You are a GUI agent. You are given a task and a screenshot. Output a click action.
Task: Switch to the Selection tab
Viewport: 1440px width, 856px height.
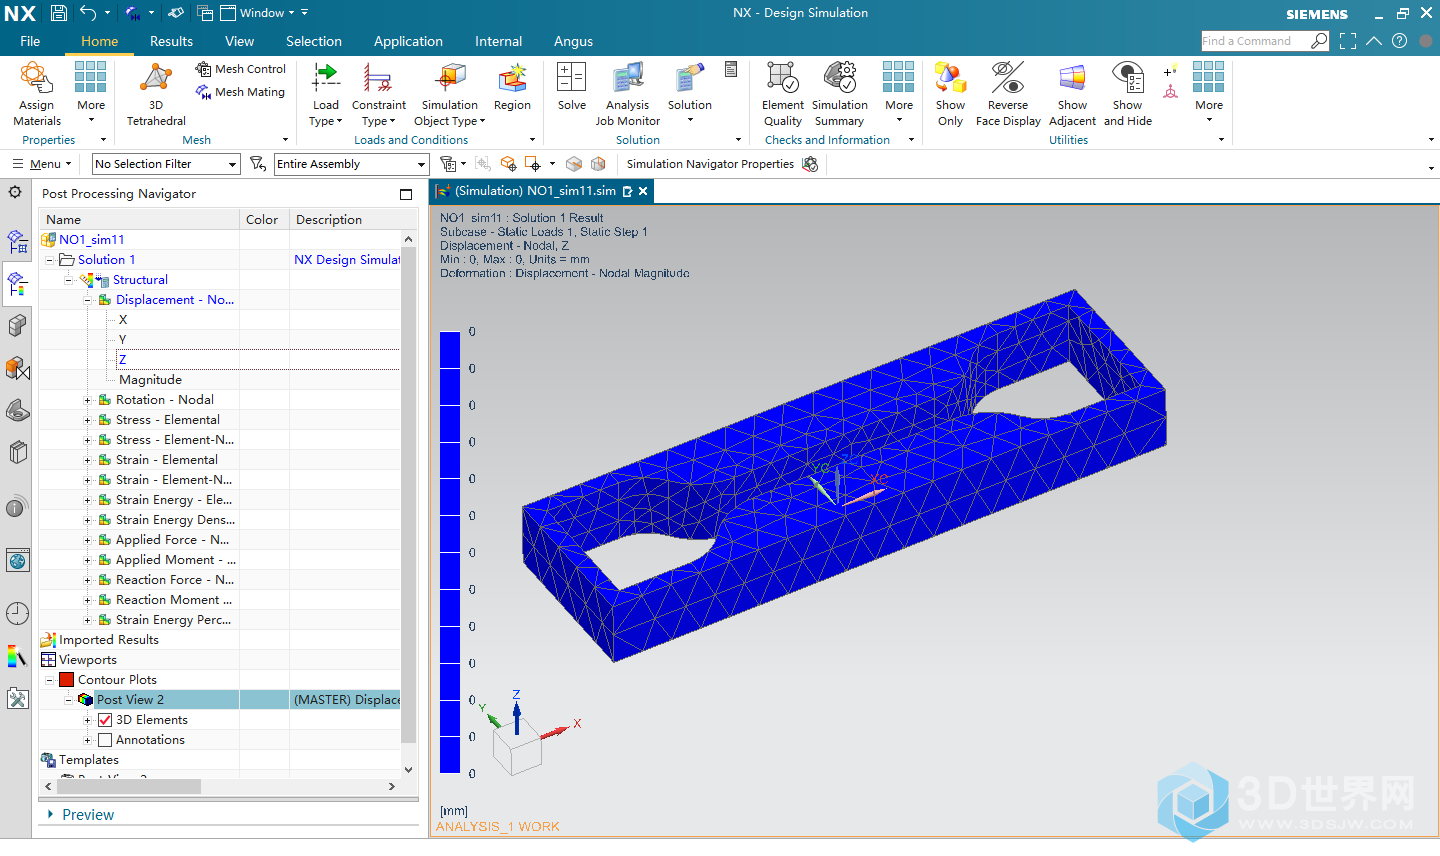point(314,41)
